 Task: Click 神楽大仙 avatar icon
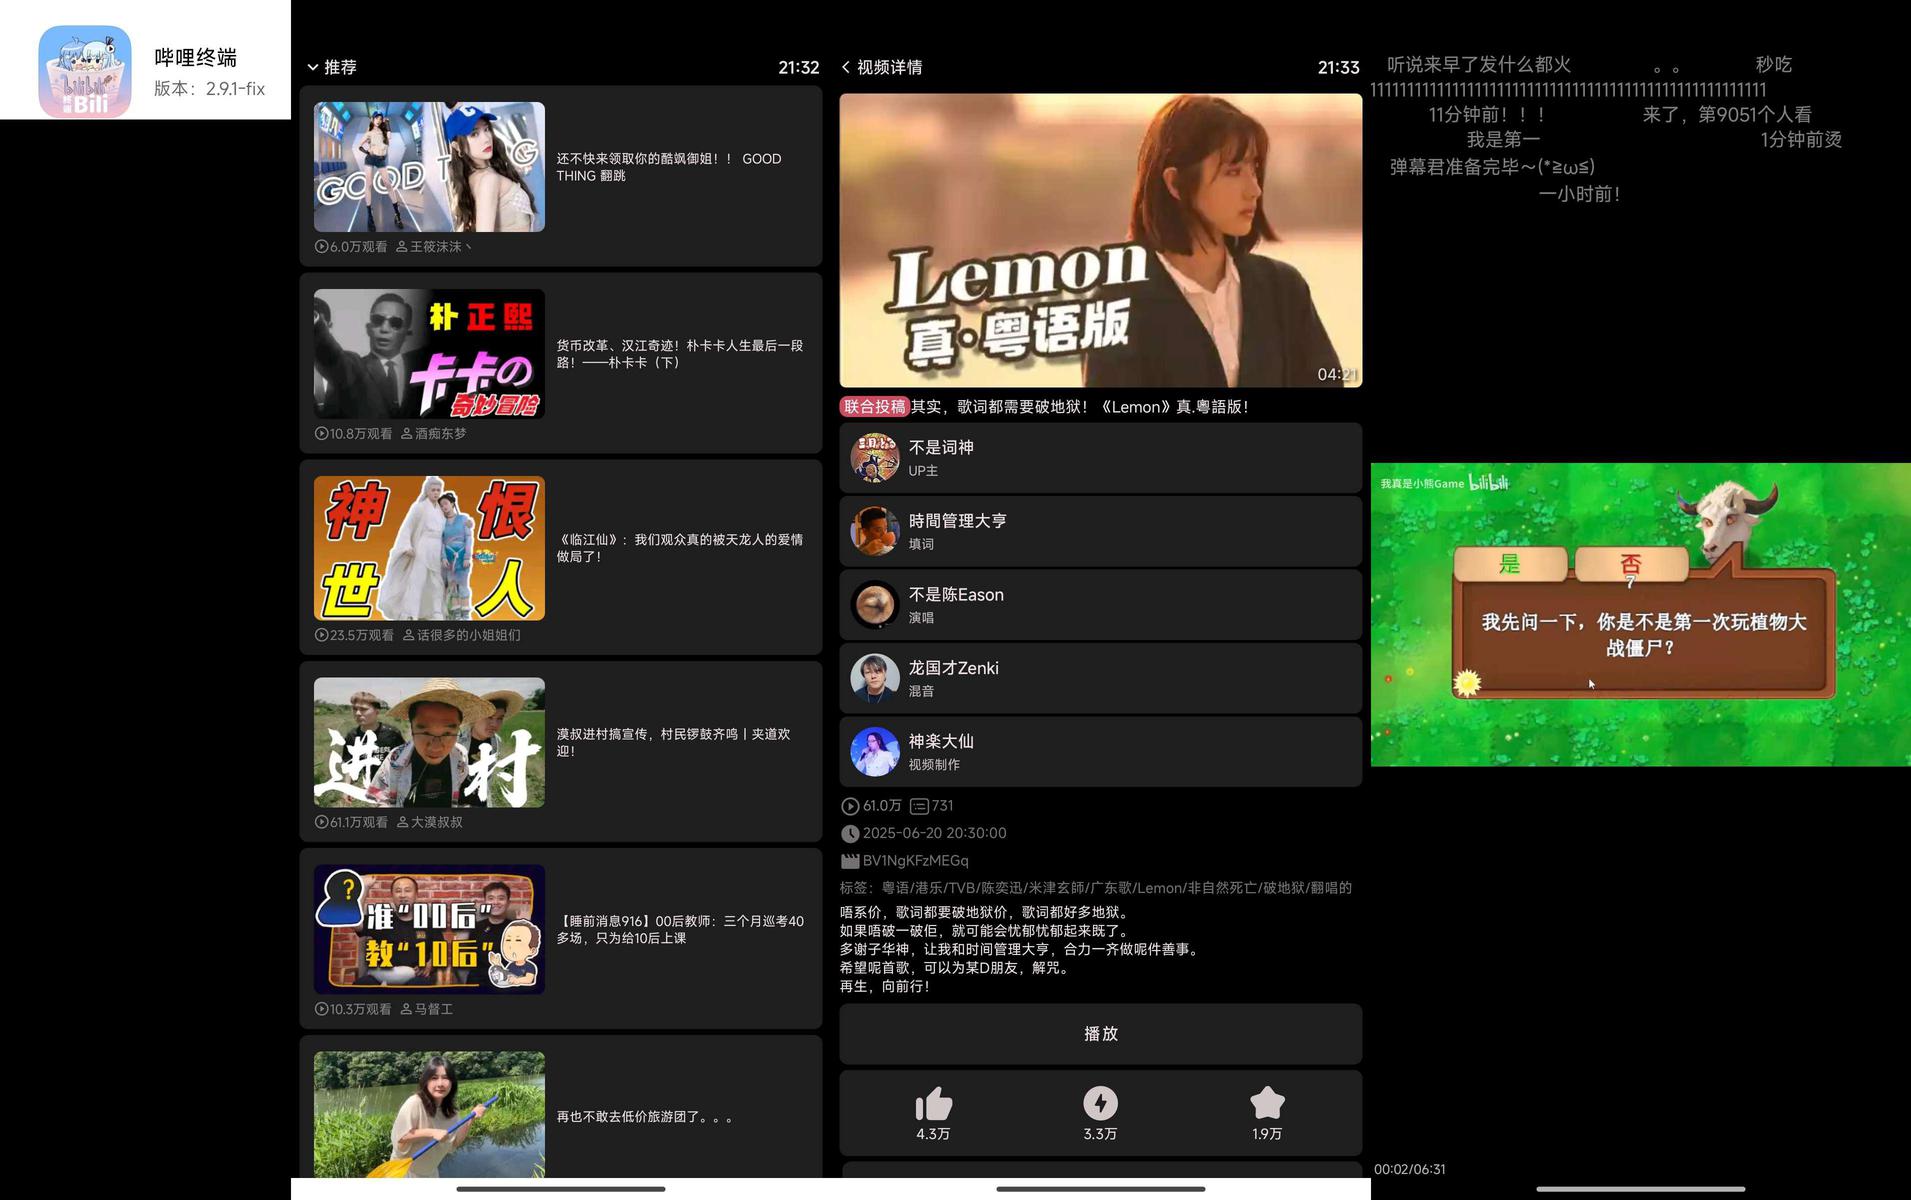tap(874, 752)
